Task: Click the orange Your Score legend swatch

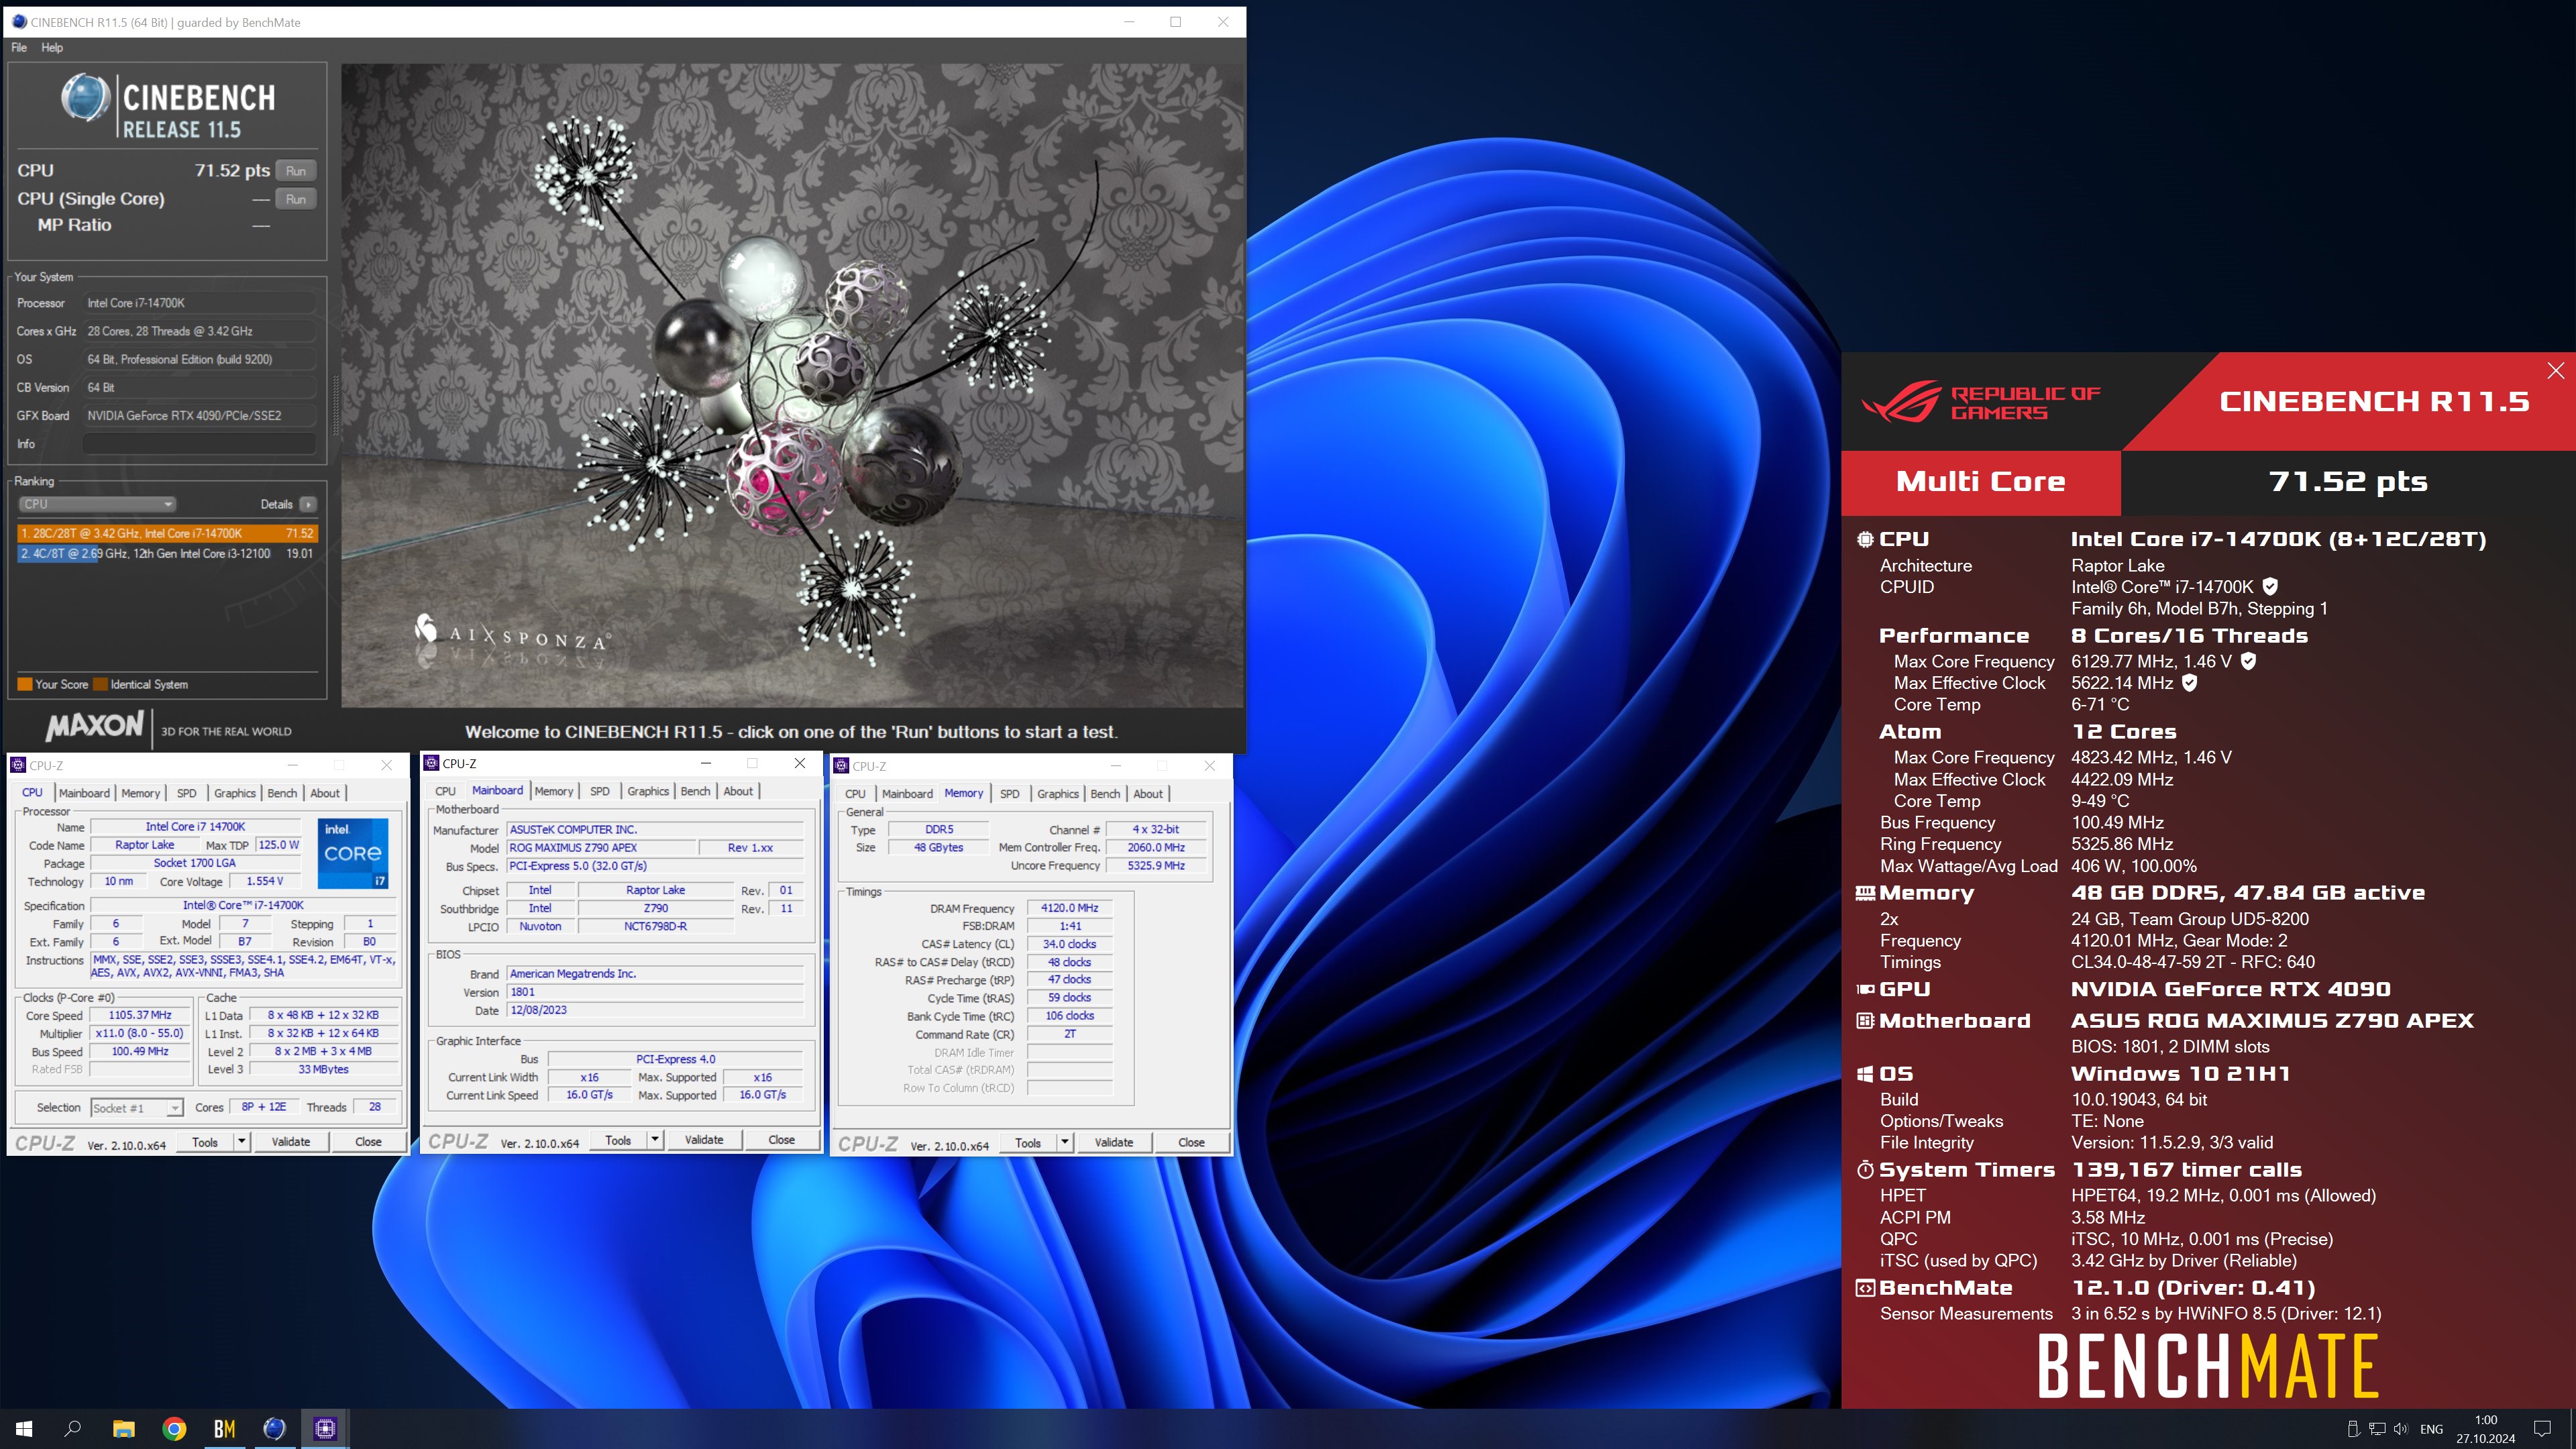Action: (25, 685)
